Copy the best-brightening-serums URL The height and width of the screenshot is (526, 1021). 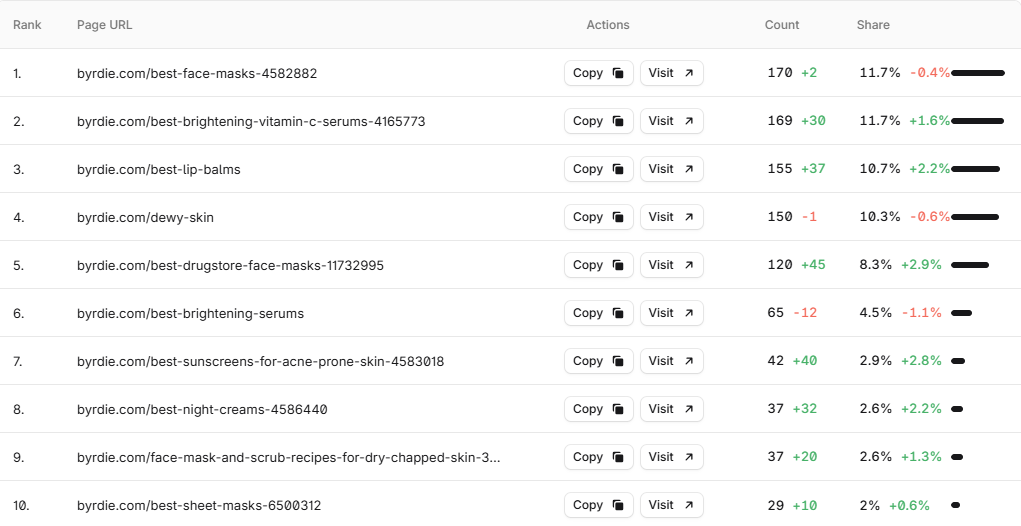pos(598,313)
